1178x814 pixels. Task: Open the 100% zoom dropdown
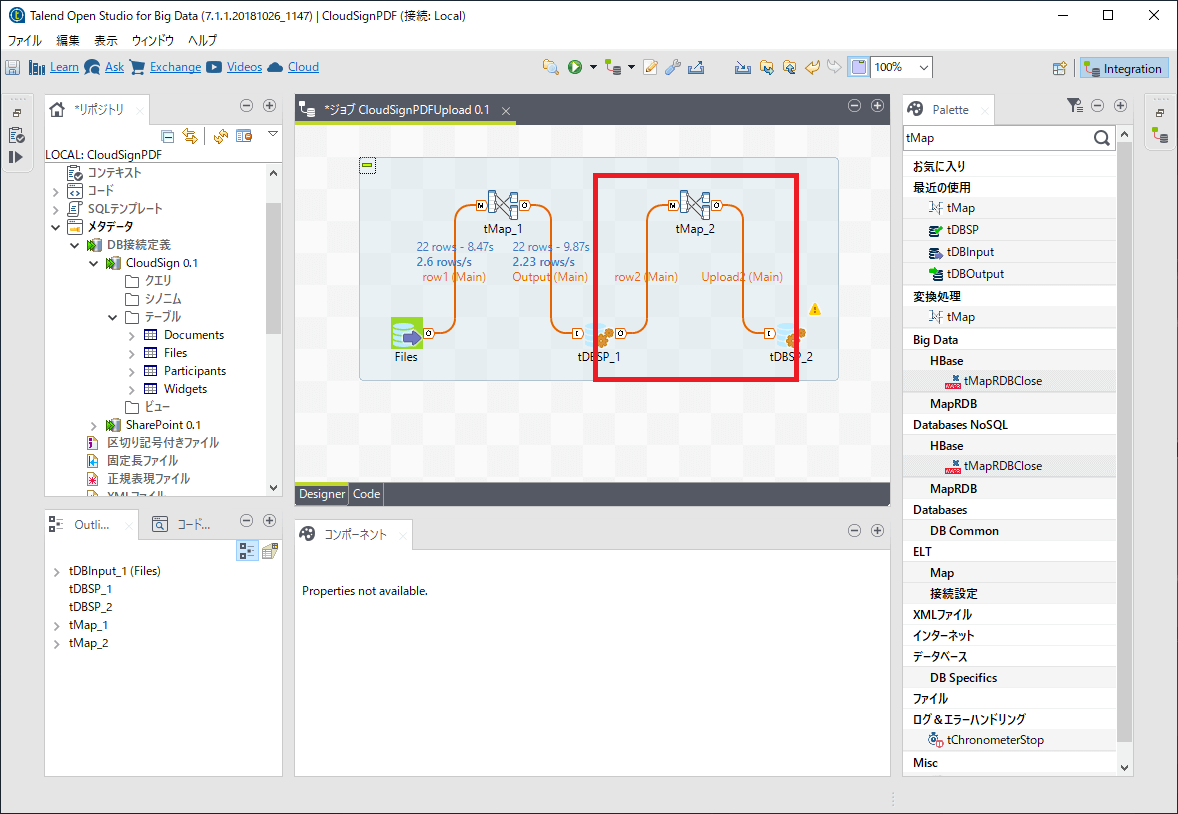click(923, 68)
